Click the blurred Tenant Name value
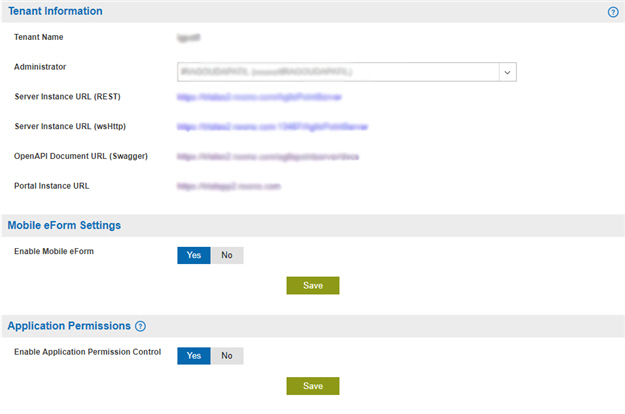This screenshot has height=414, width=625. click(189, 38)
